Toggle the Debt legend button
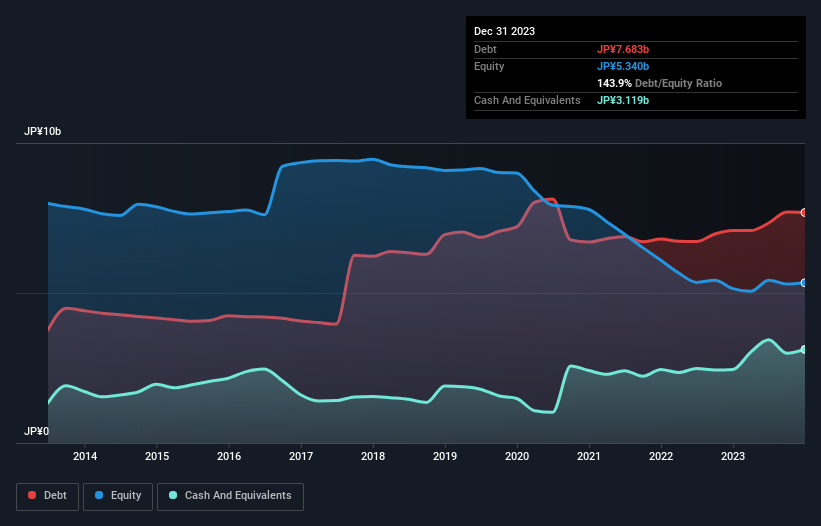821x526 pixels. pos(48,496)
